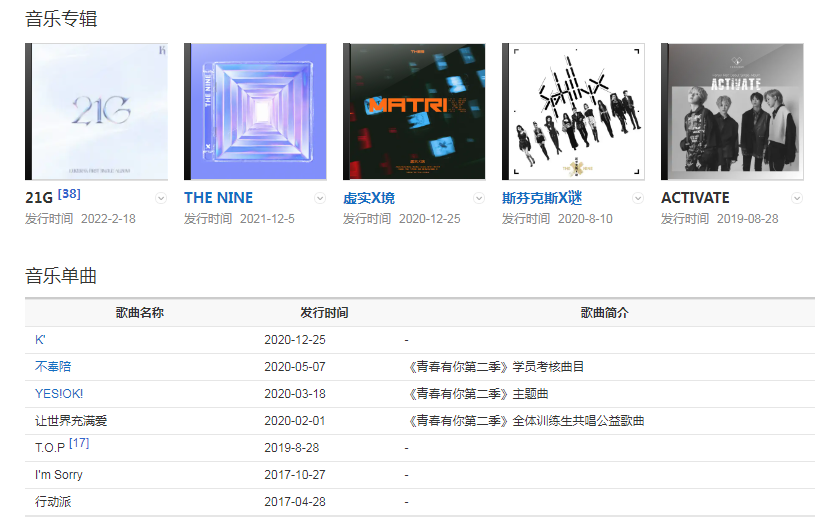This screenshot has width=826, height=518.
Task: Click the 歌曲名称 column header
Action: coord(140,313)
